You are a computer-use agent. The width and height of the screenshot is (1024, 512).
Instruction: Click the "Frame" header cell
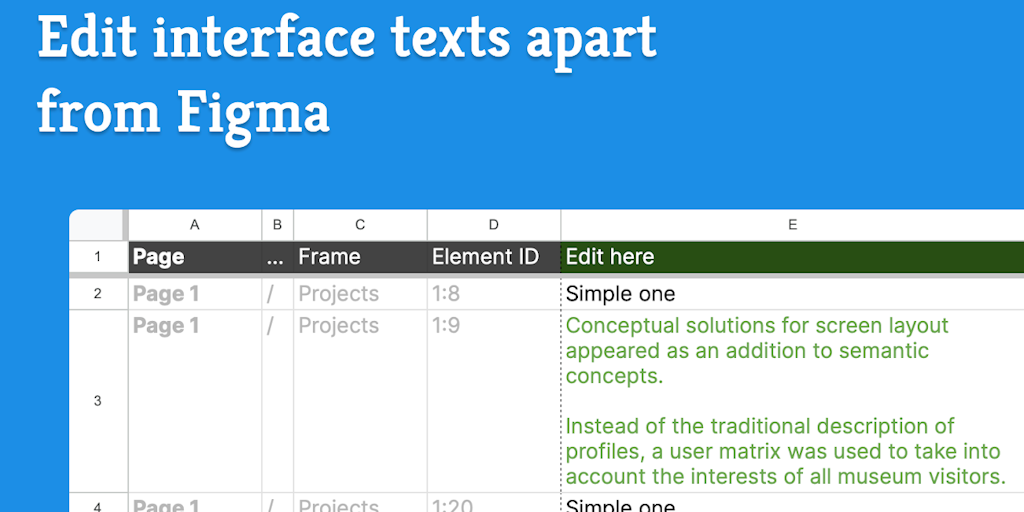point(360,257)
